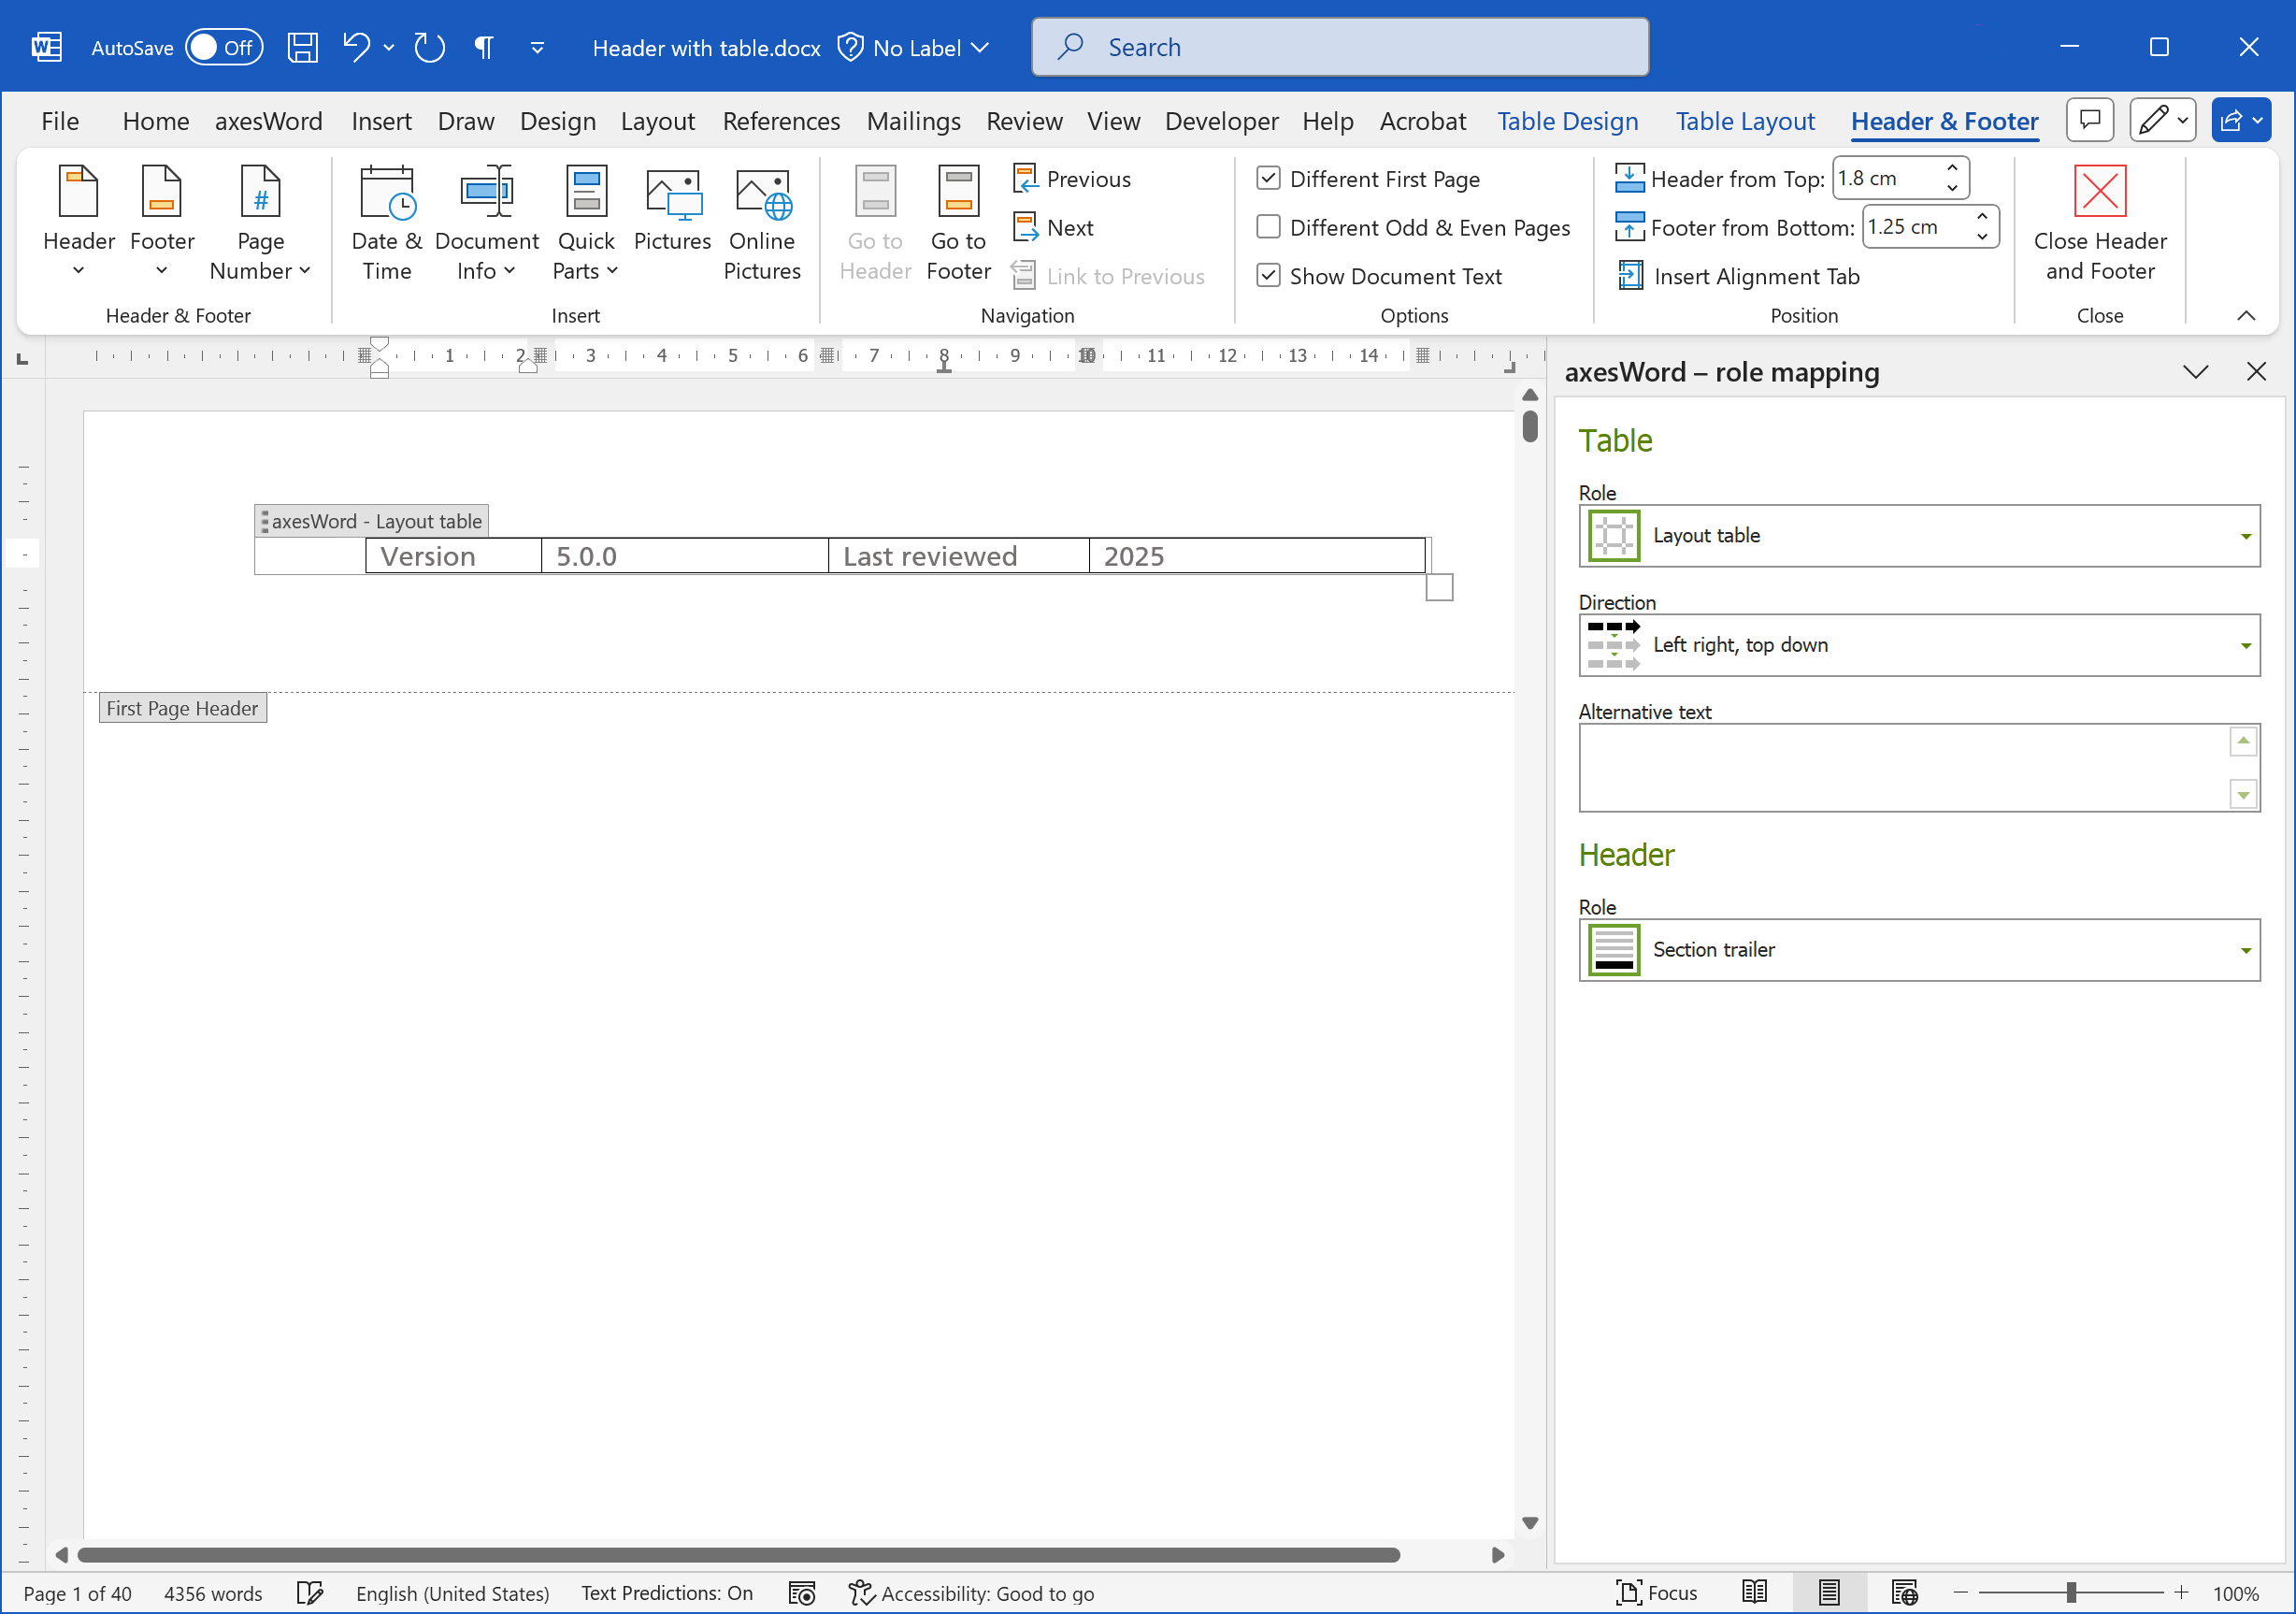Increase Header from Top value
Image resolution: width=2296 pixels, height=1614 pixels.
coord(1951,168)
